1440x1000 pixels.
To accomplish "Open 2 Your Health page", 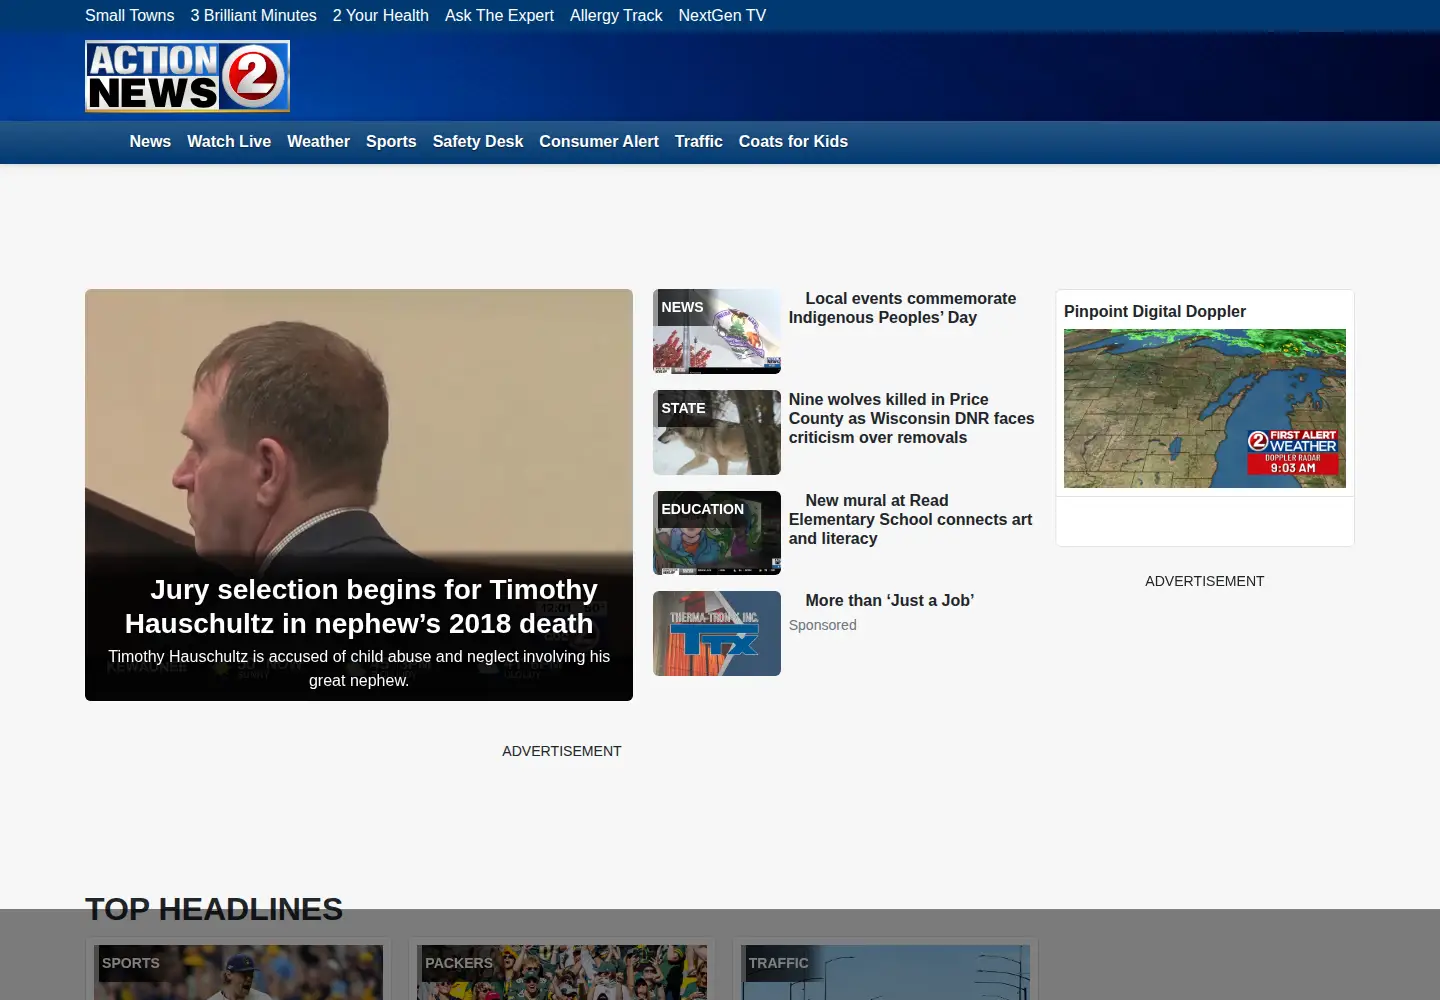I will [x=381, y=15].
